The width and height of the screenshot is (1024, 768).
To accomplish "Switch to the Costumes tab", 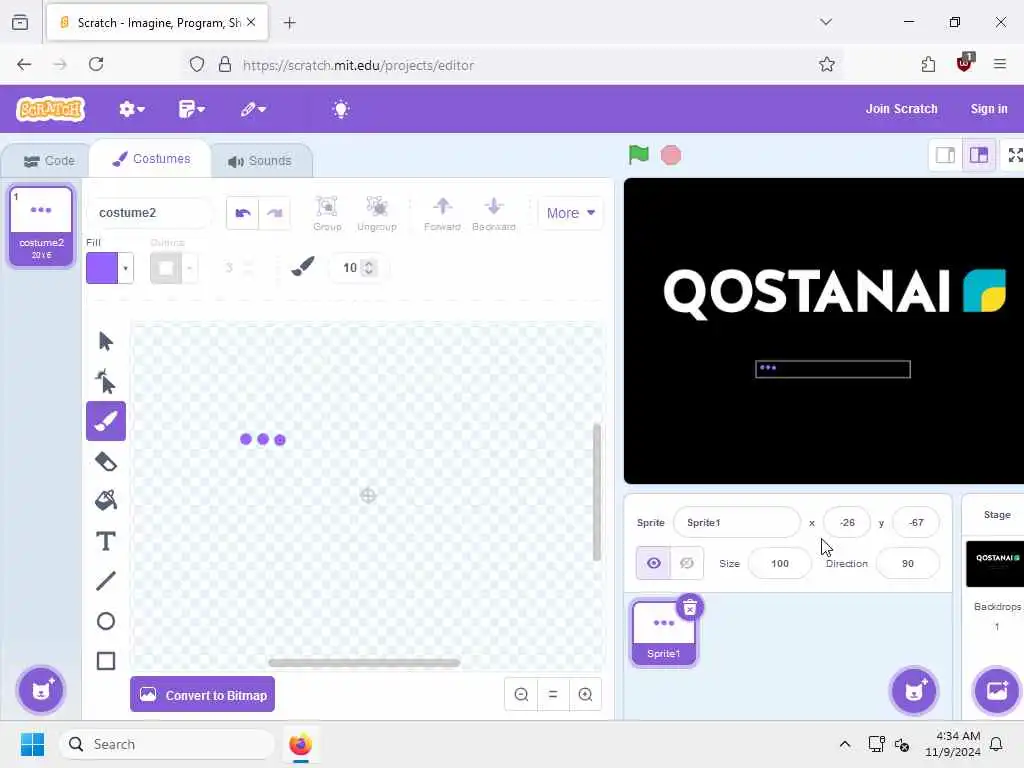I will [151, 159].
